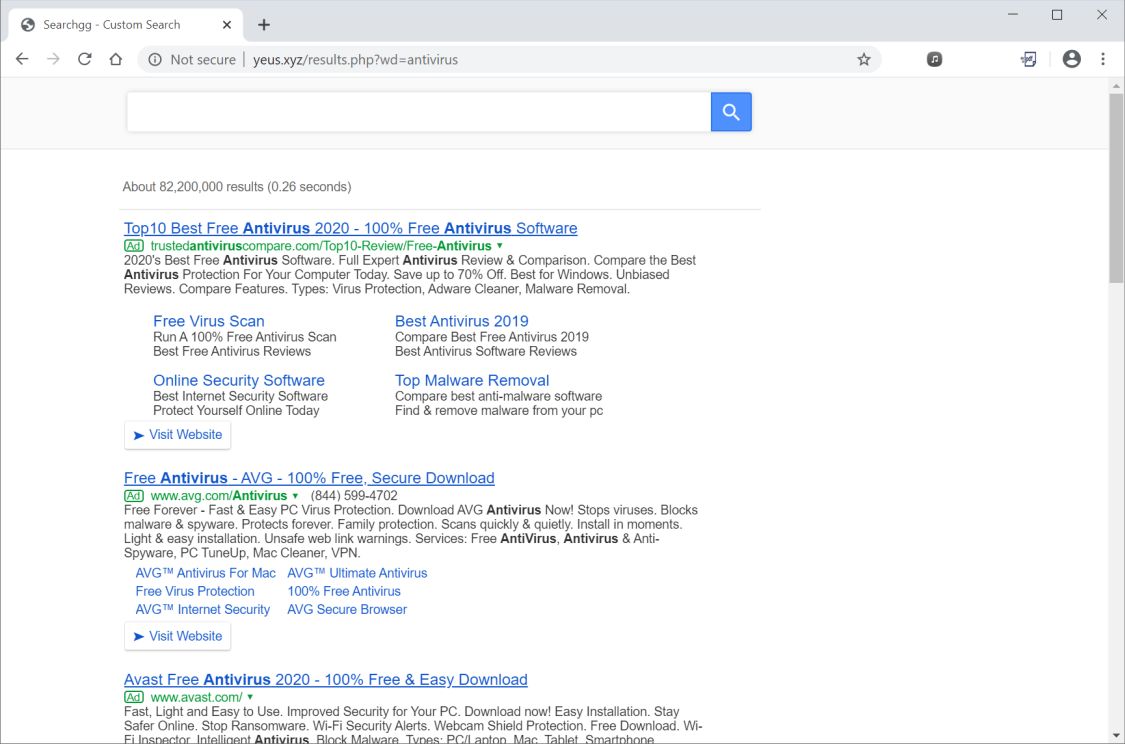This screenshot has width=1125, height=744.
Task: Open the extension icon beside profile
Action: coord(1029,60)
